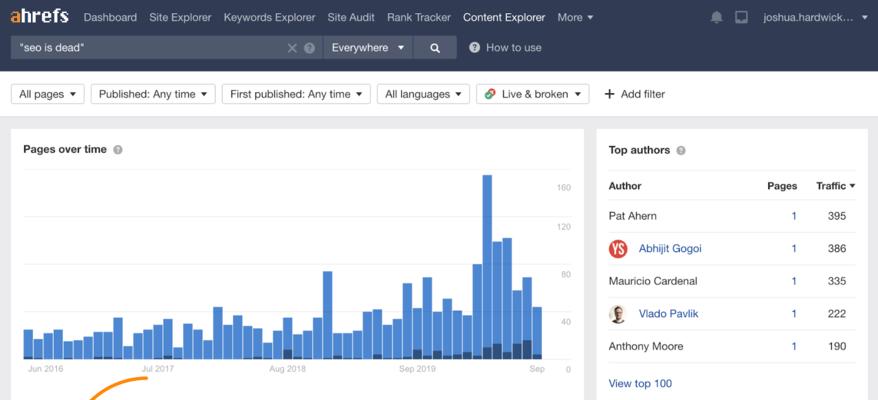The image size is (878, 400).
Task: Open Site Audit
Action: pyautogui.click(x=351, y=17)
